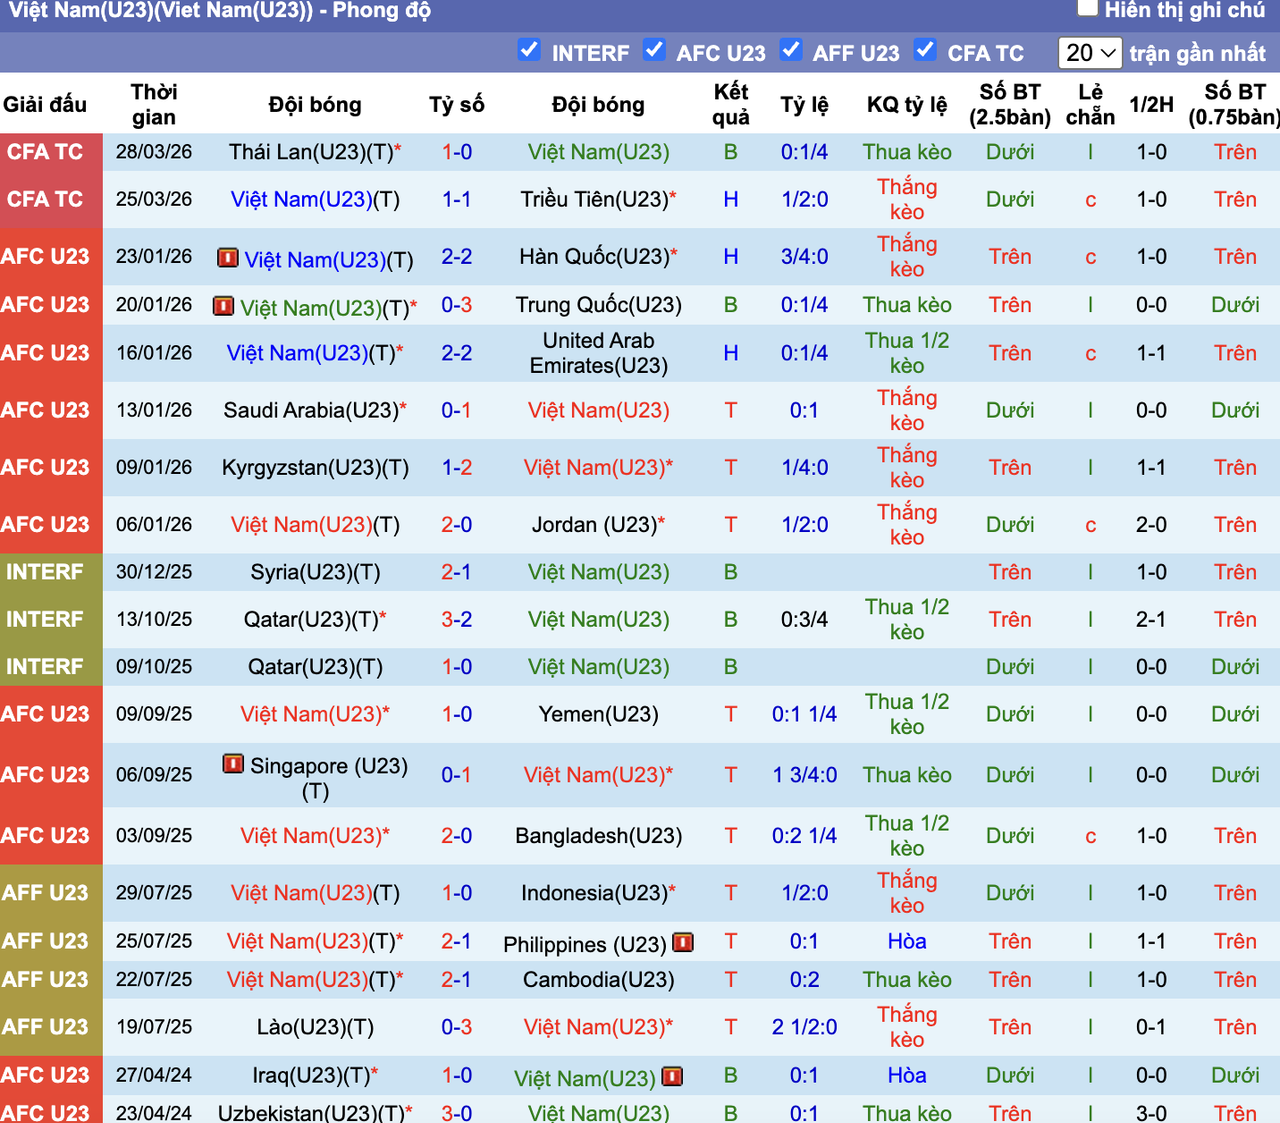The image size is (1280, 1123).
Task: Click the 2-0 score of the Bangladesh match
Action: (457, 836)
